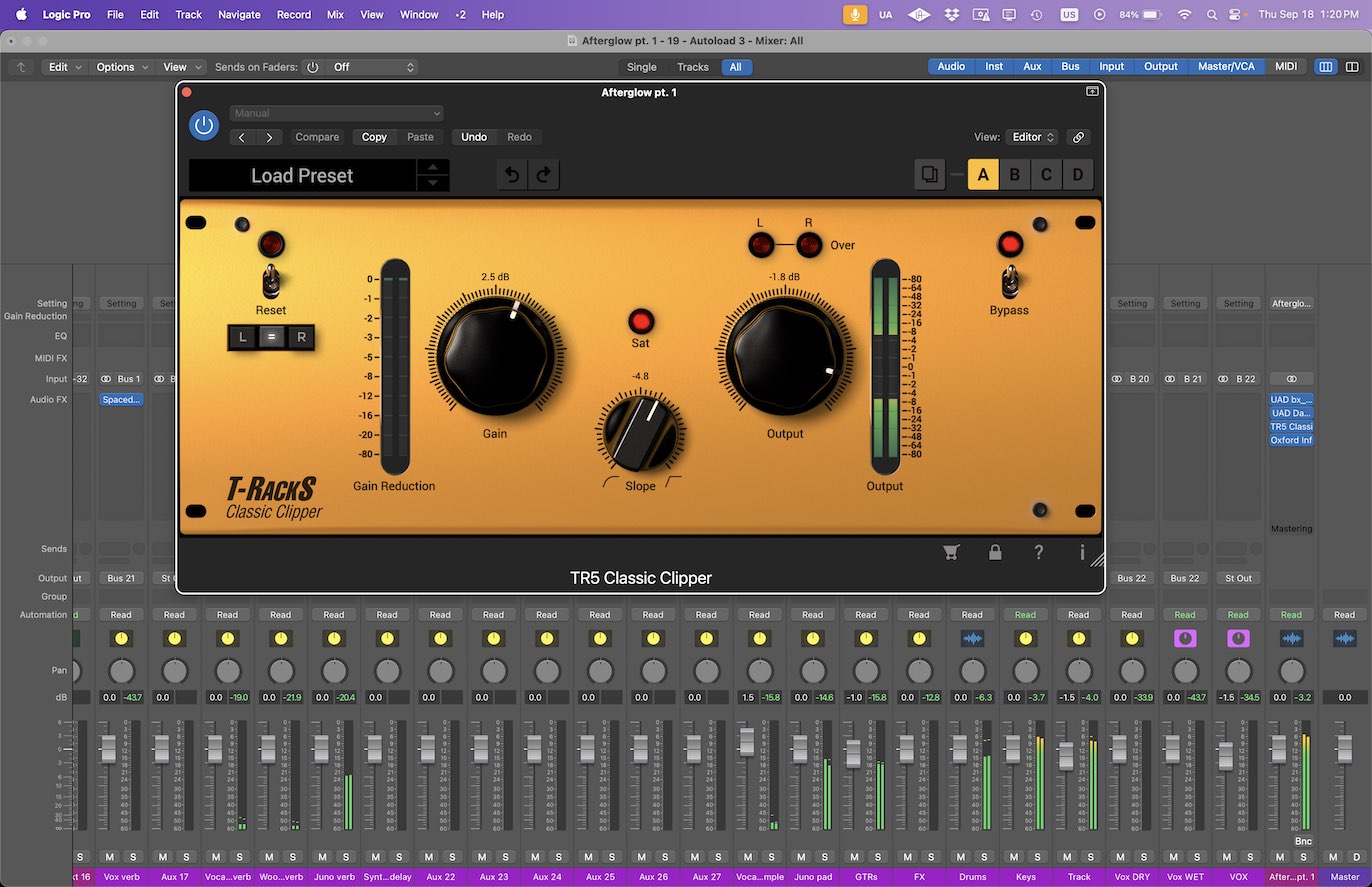The image size is (1372, 887).
Task: Click the TR5 Classi plugin slot on the Afterglow channel
Action: [x=1291, y=426]
